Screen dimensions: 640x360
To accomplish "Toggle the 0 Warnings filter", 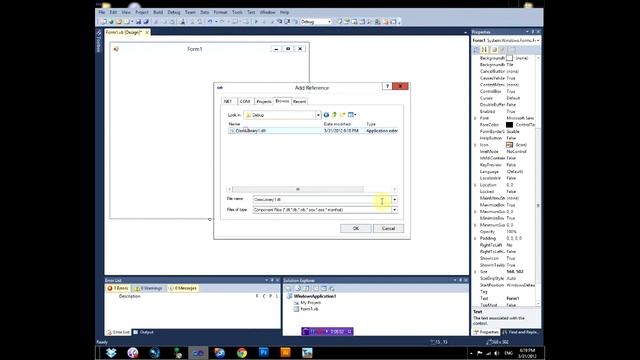I will [x=149, y=288].
